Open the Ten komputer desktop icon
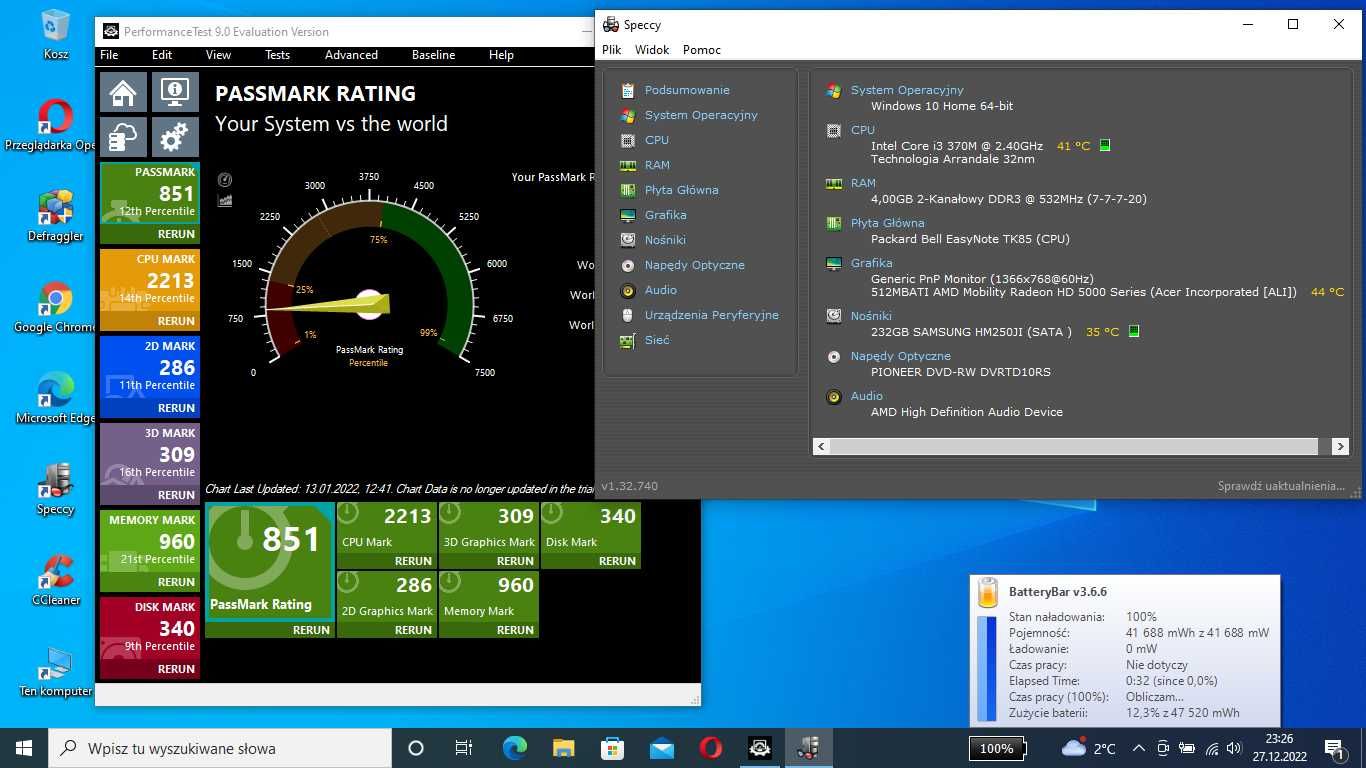 [x=55, y=671]
